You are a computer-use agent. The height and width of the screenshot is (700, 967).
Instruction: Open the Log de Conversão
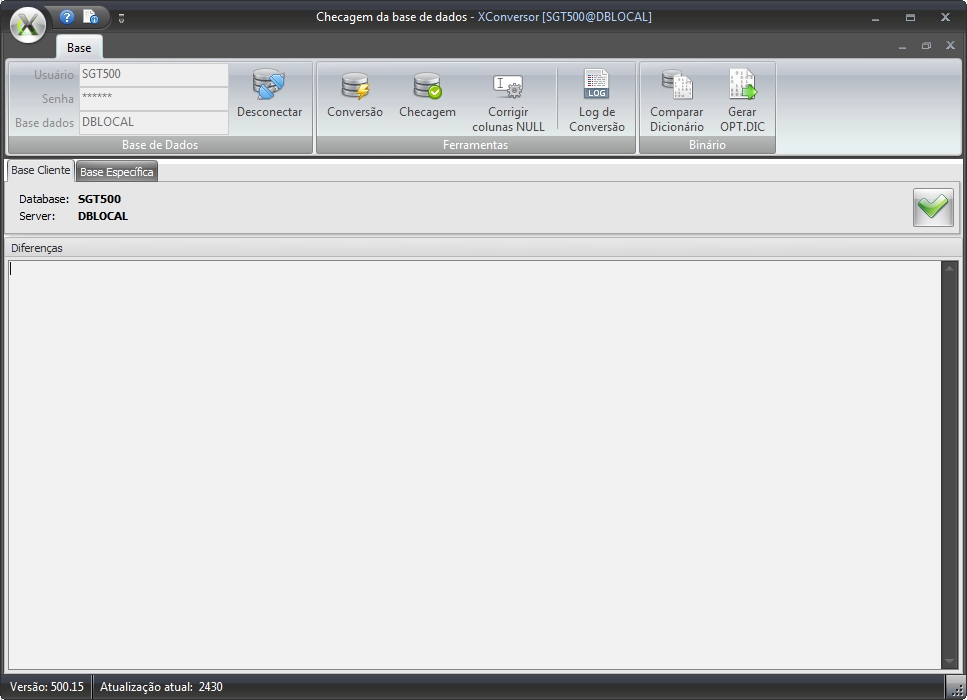click(x=596, y=101)
